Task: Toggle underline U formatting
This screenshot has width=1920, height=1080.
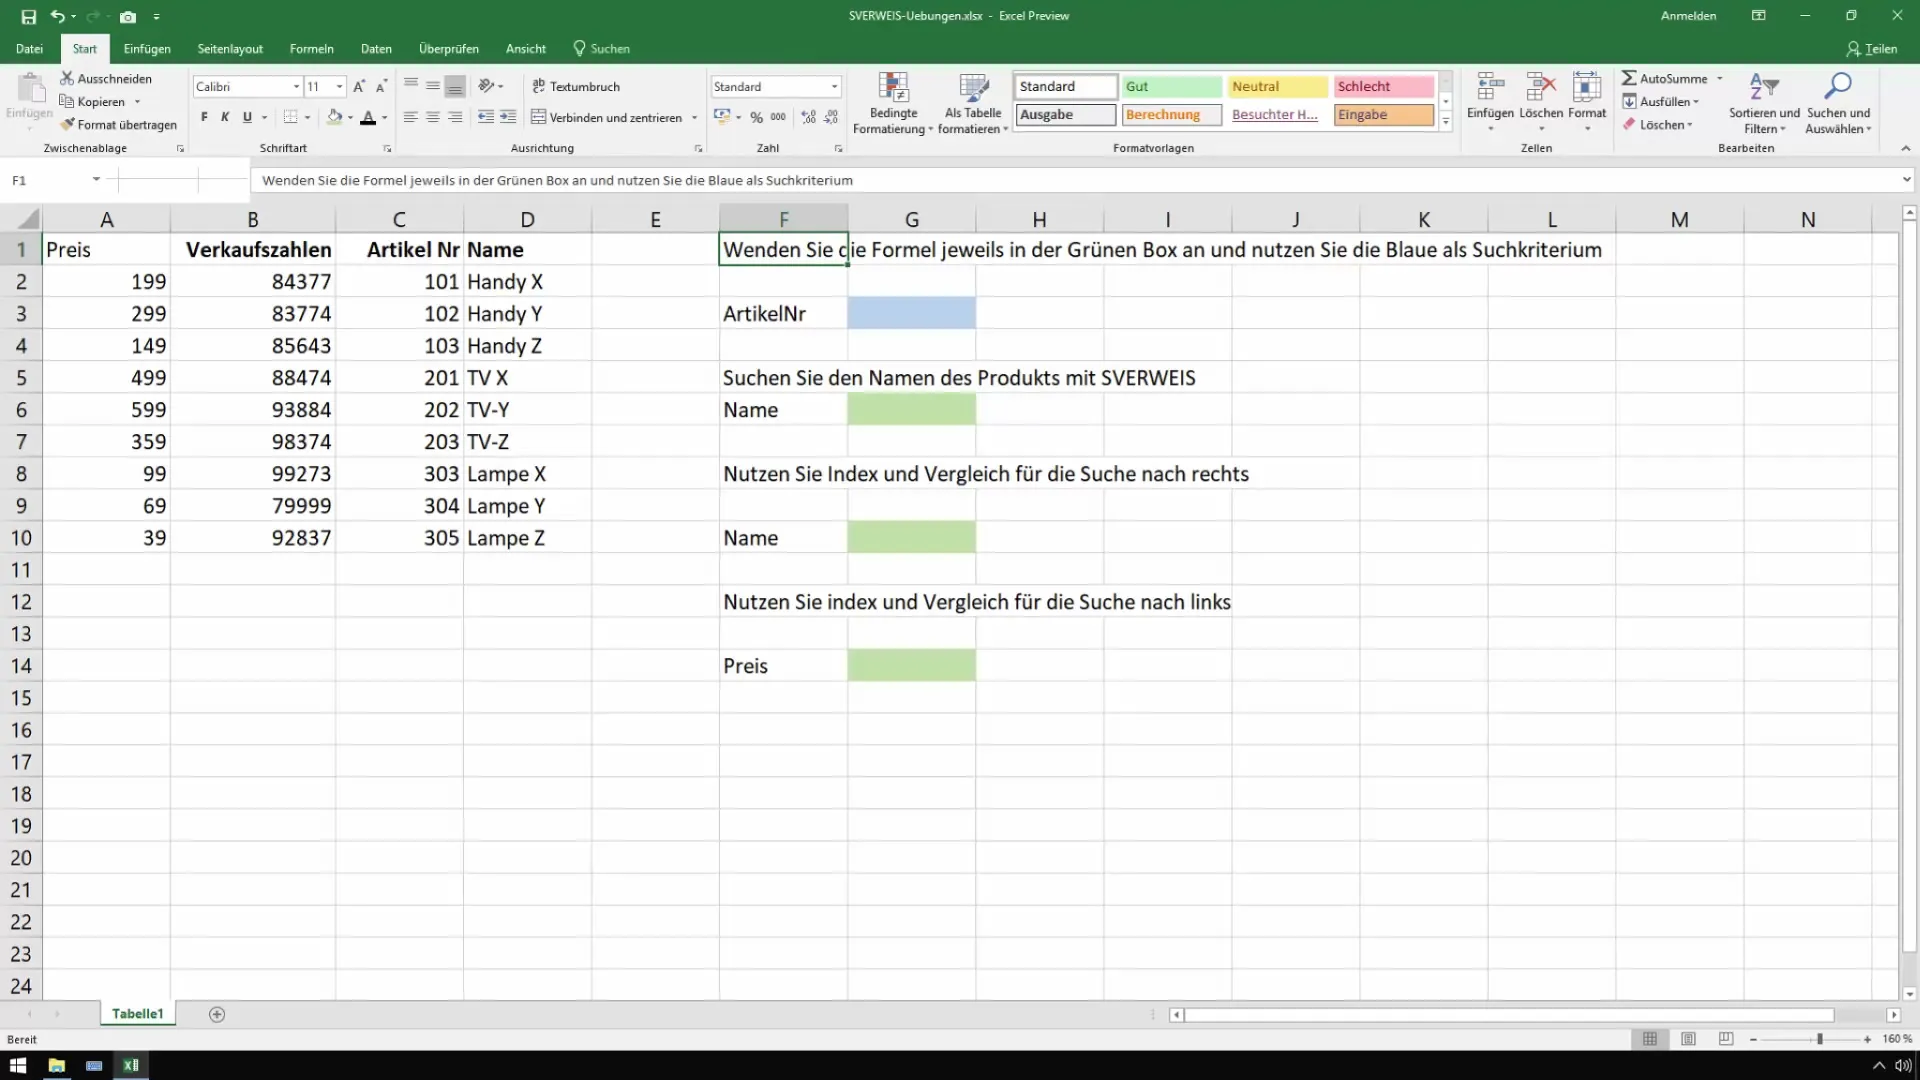Action: [x=247, y=117]
